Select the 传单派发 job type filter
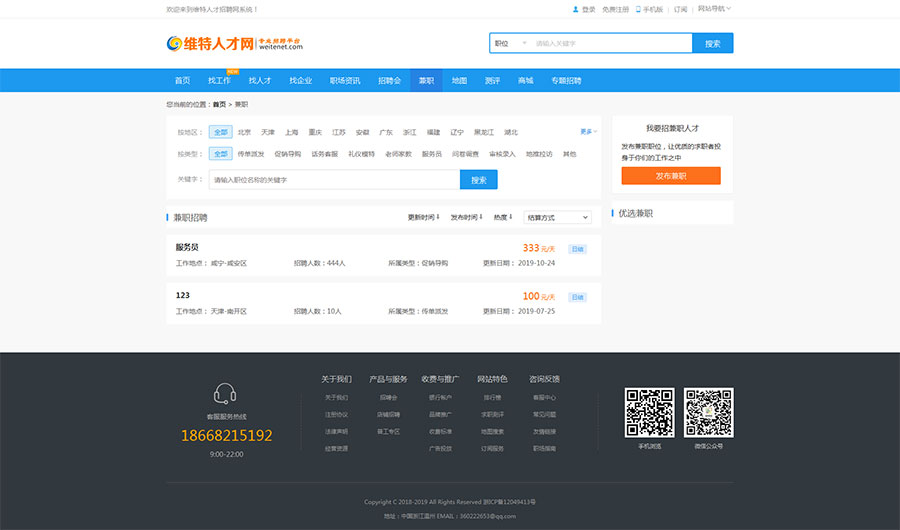Screen dimensions: 900x530 tap(251, 154)
